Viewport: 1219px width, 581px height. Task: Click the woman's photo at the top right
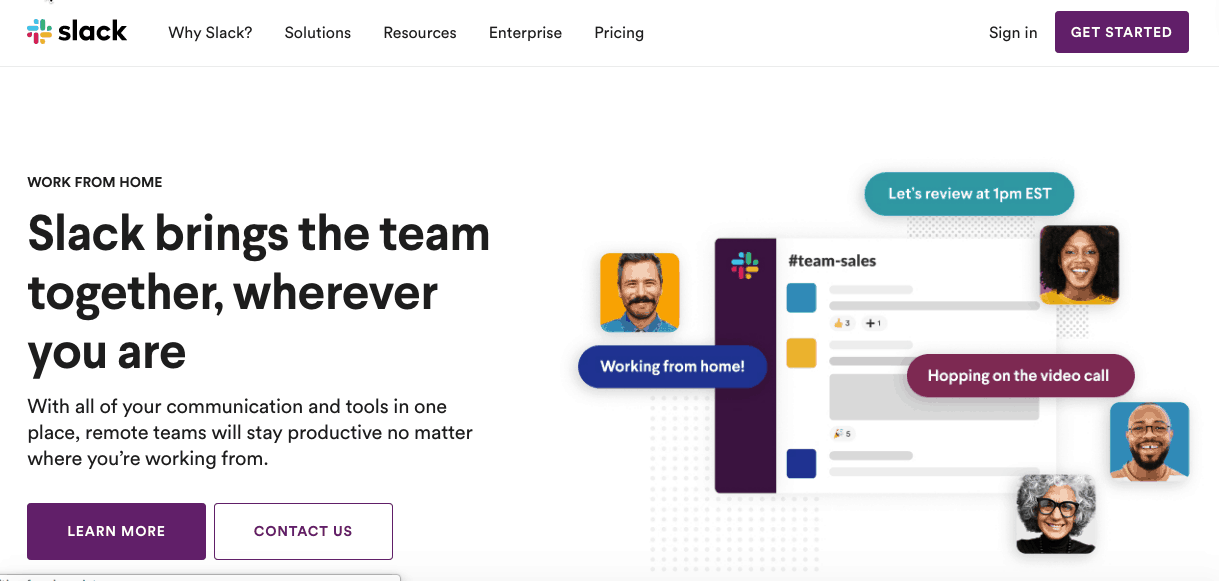1079,264
